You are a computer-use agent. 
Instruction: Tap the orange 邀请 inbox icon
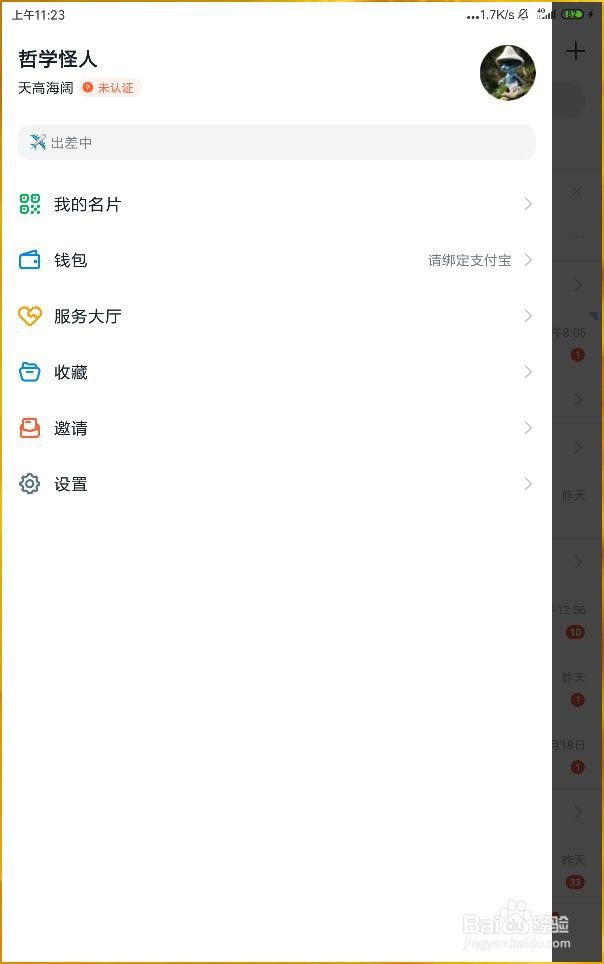[x=30, y=428]
